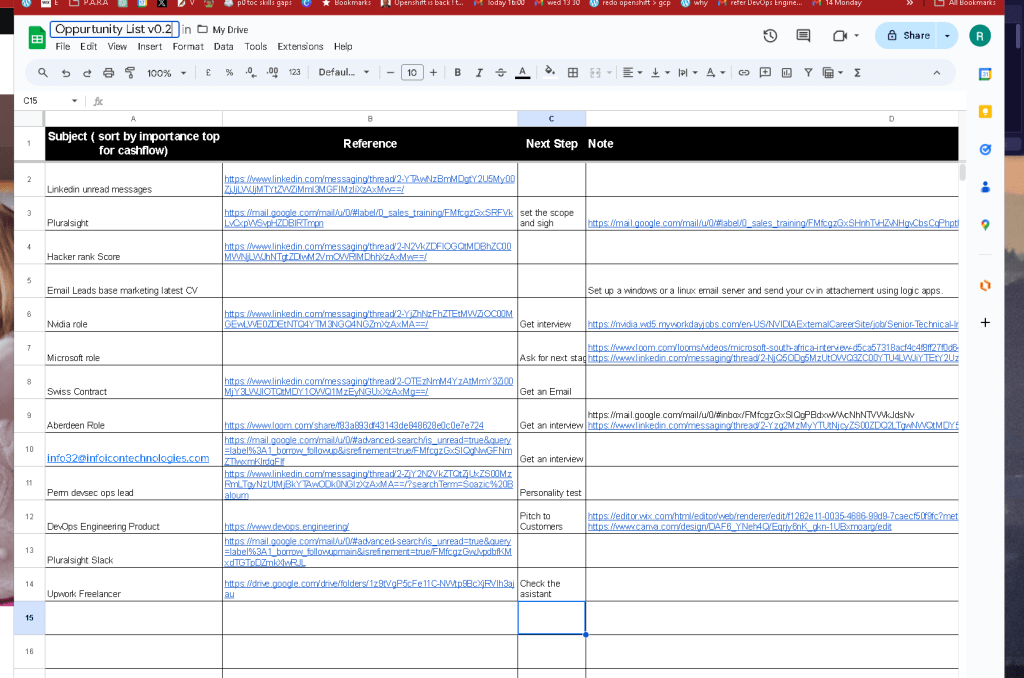1024x678 pixels.
Task: Open Google Tasks side panel
Action: point(985,150)
